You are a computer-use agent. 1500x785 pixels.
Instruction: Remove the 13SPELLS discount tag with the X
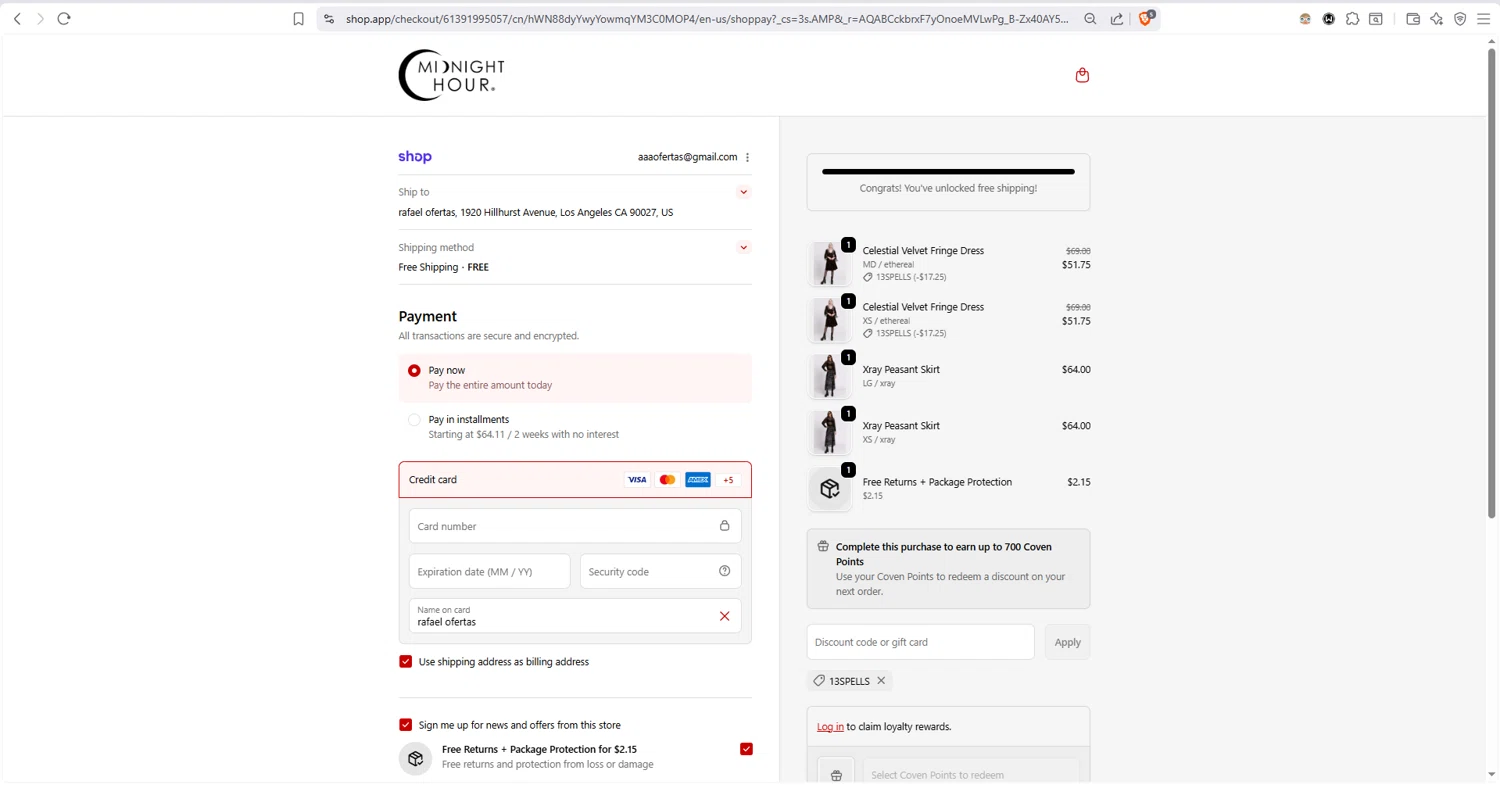[x=881, y=680]
